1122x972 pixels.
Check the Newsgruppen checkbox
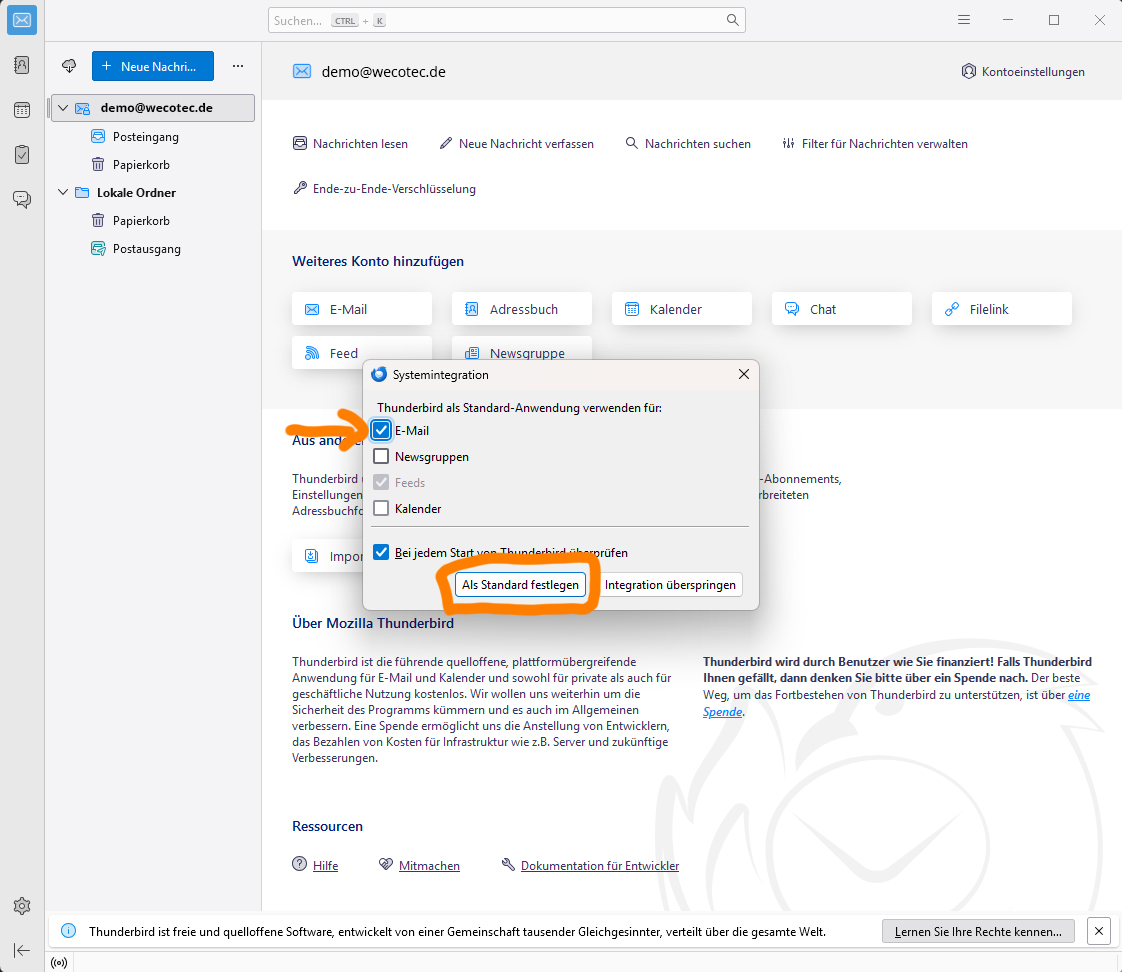click(381, 456)
